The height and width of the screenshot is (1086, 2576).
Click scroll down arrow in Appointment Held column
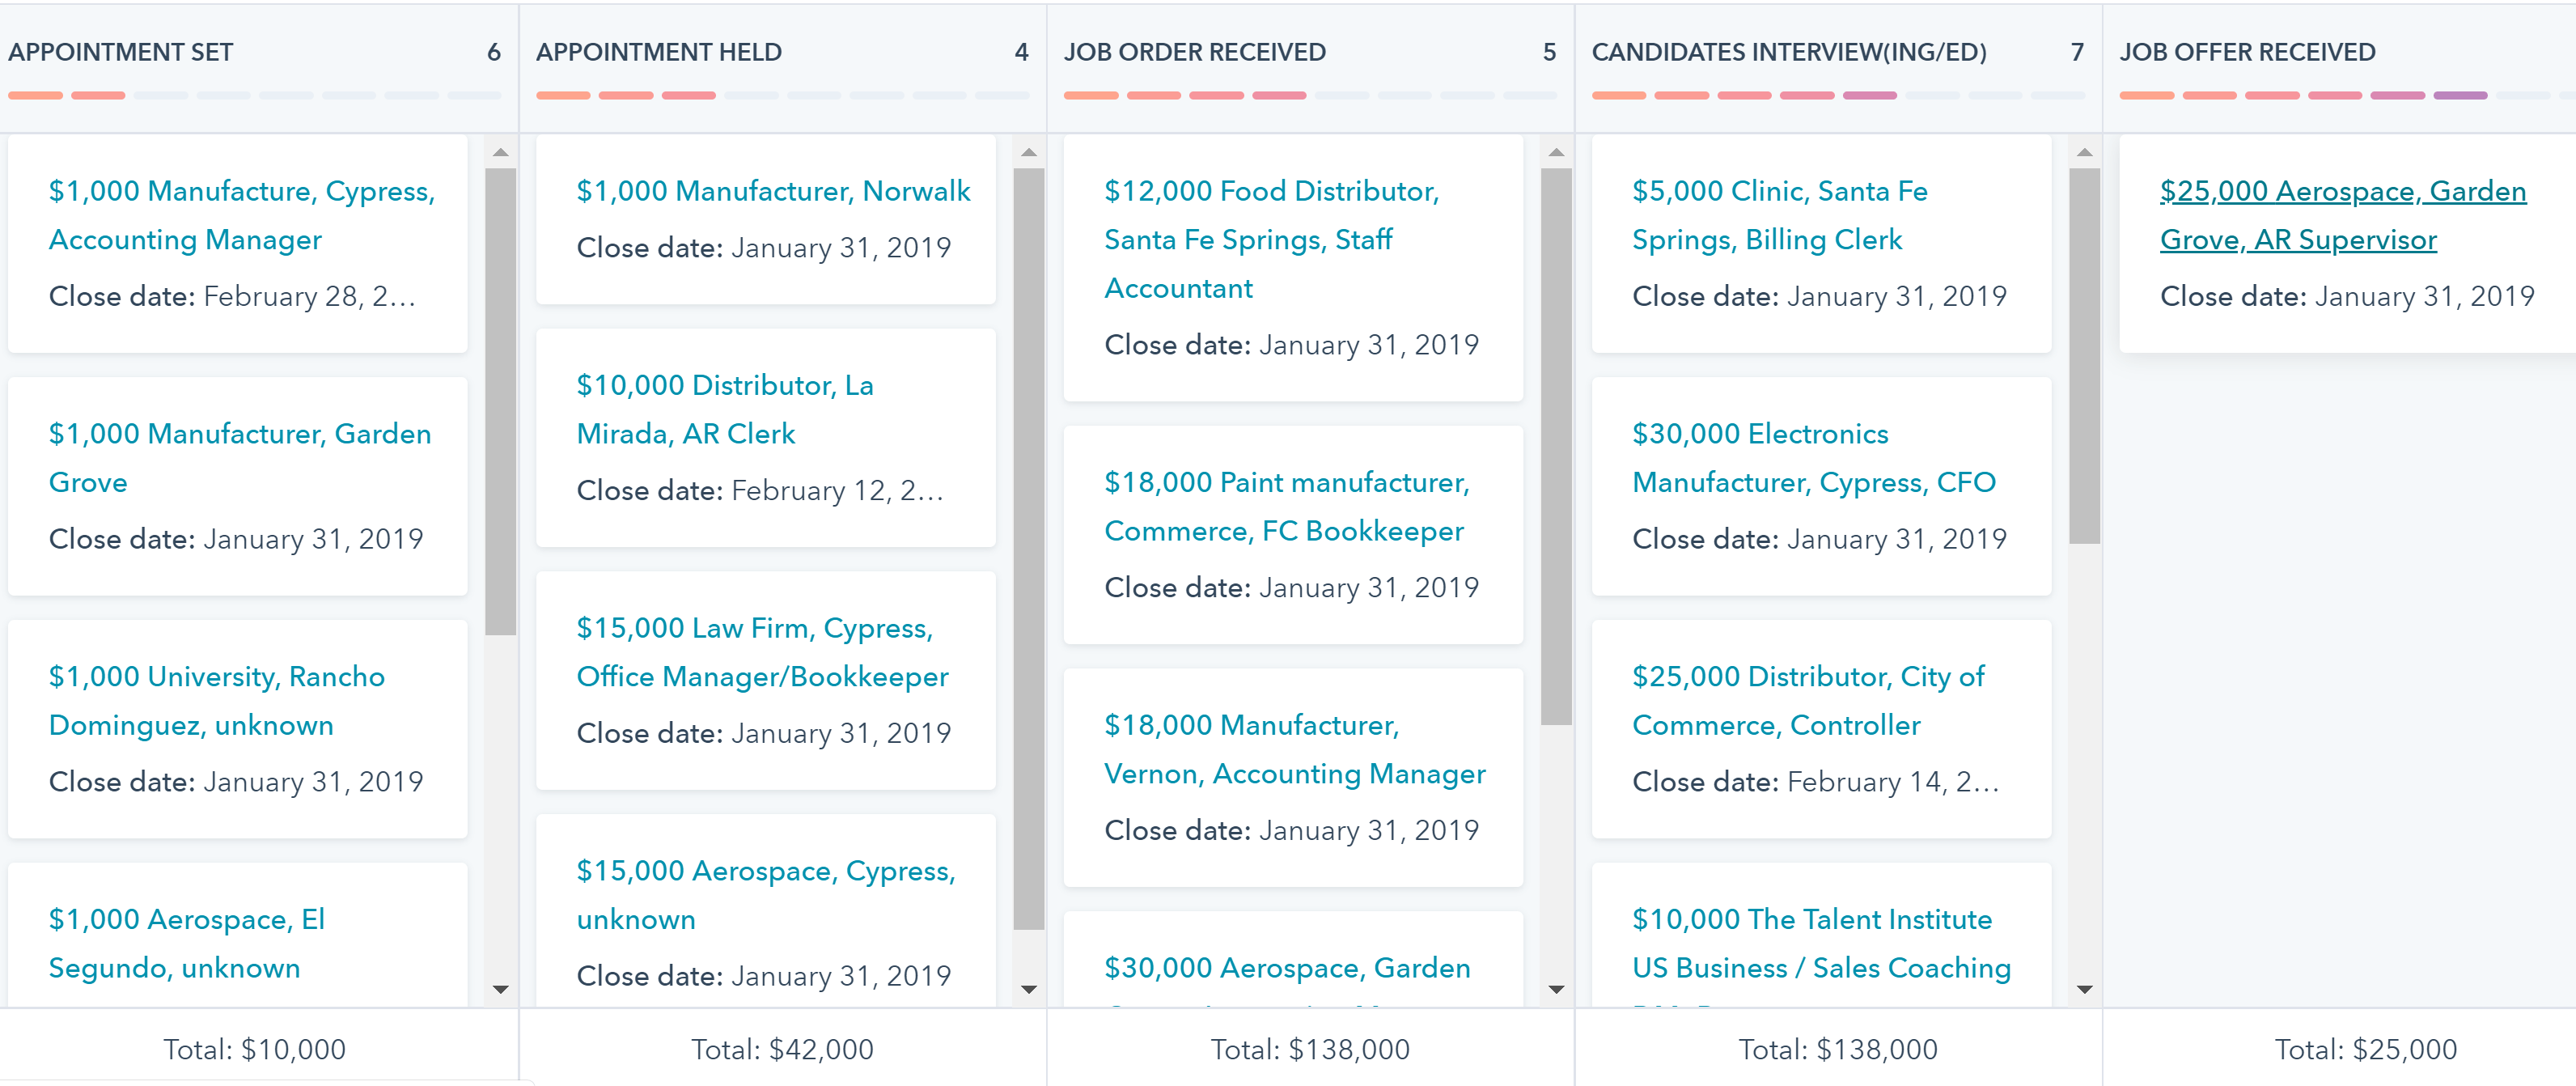1028,989
